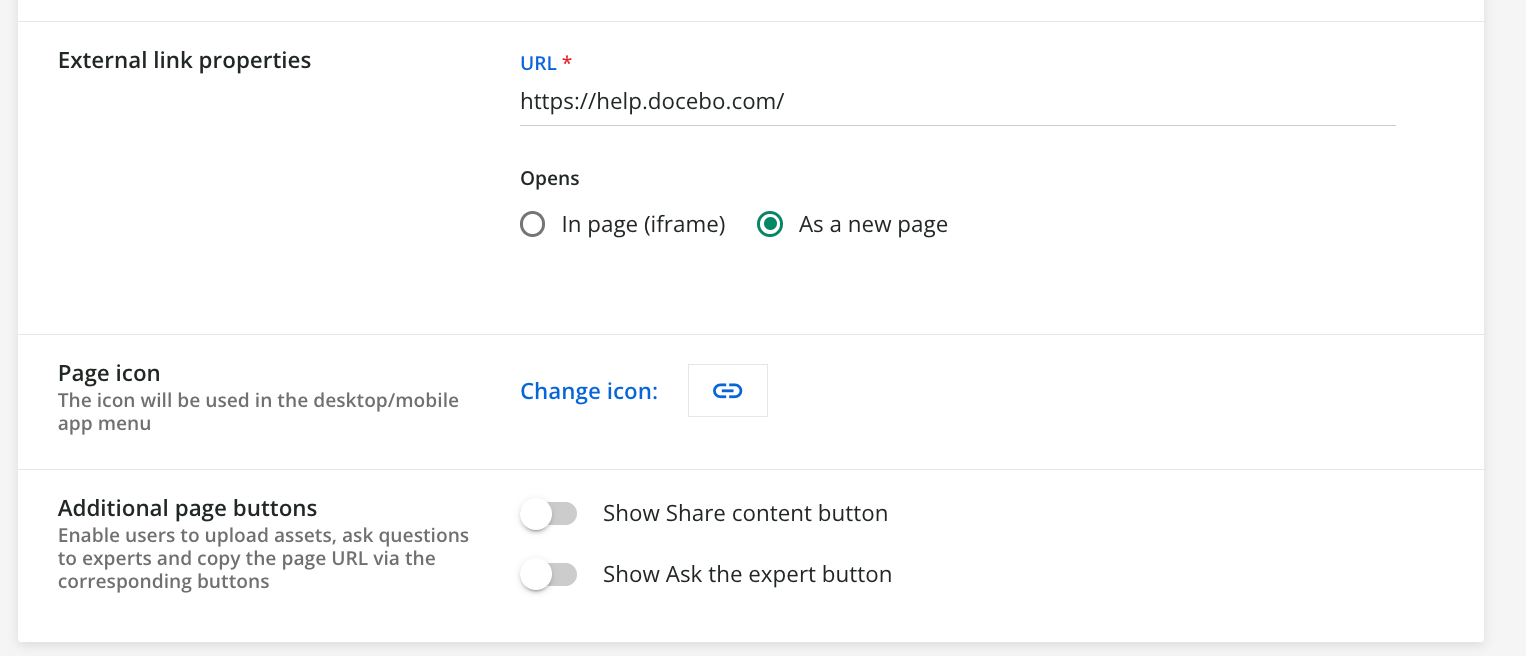
Task: Turn on Show Ask the expert toggle
Action: point(548,575)
